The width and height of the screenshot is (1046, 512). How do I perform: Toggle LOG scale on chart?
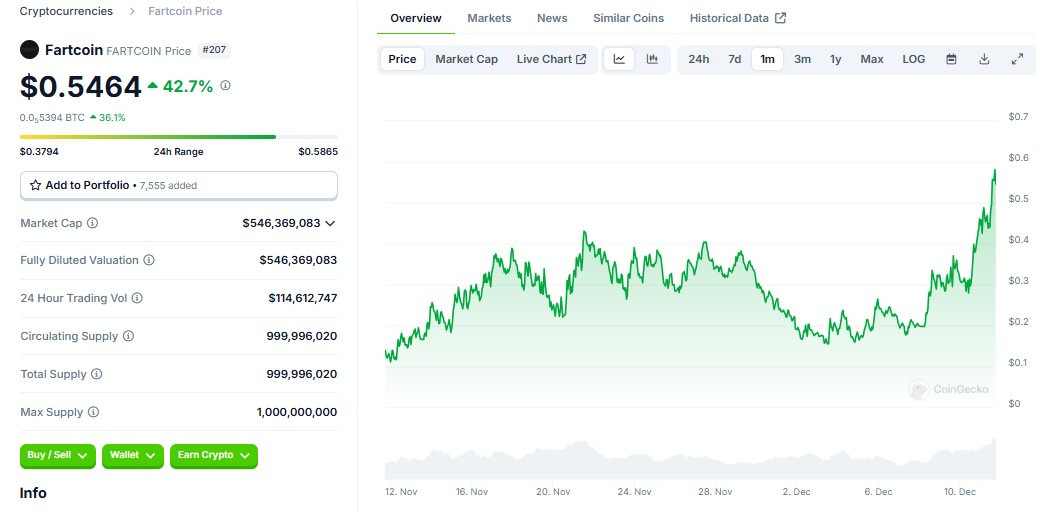click(914, 59)
